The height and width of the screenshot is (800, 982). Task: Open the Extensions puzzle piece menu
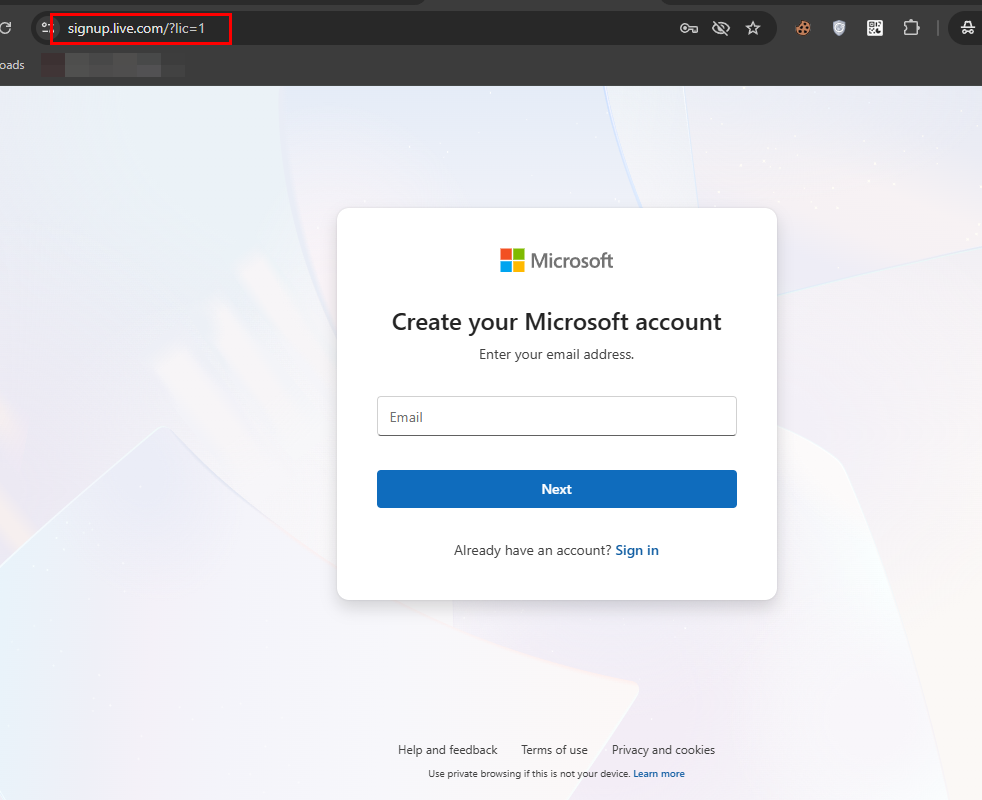point(911,28)
